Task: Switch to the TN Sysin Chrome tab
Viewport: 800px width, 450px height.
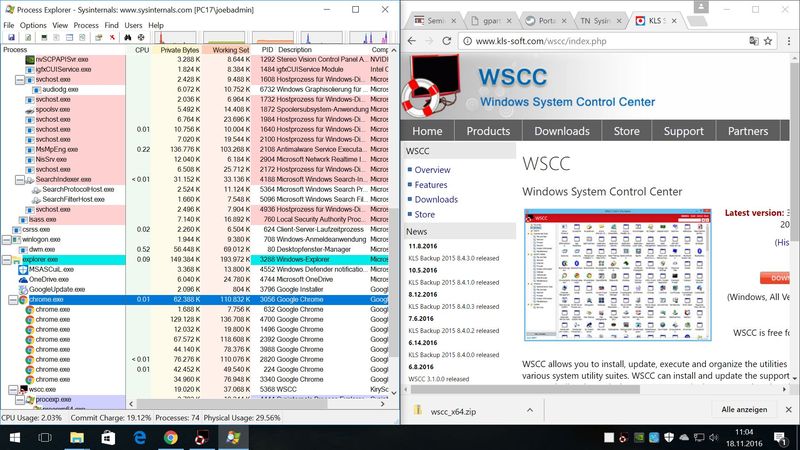Action: [594, 21]
